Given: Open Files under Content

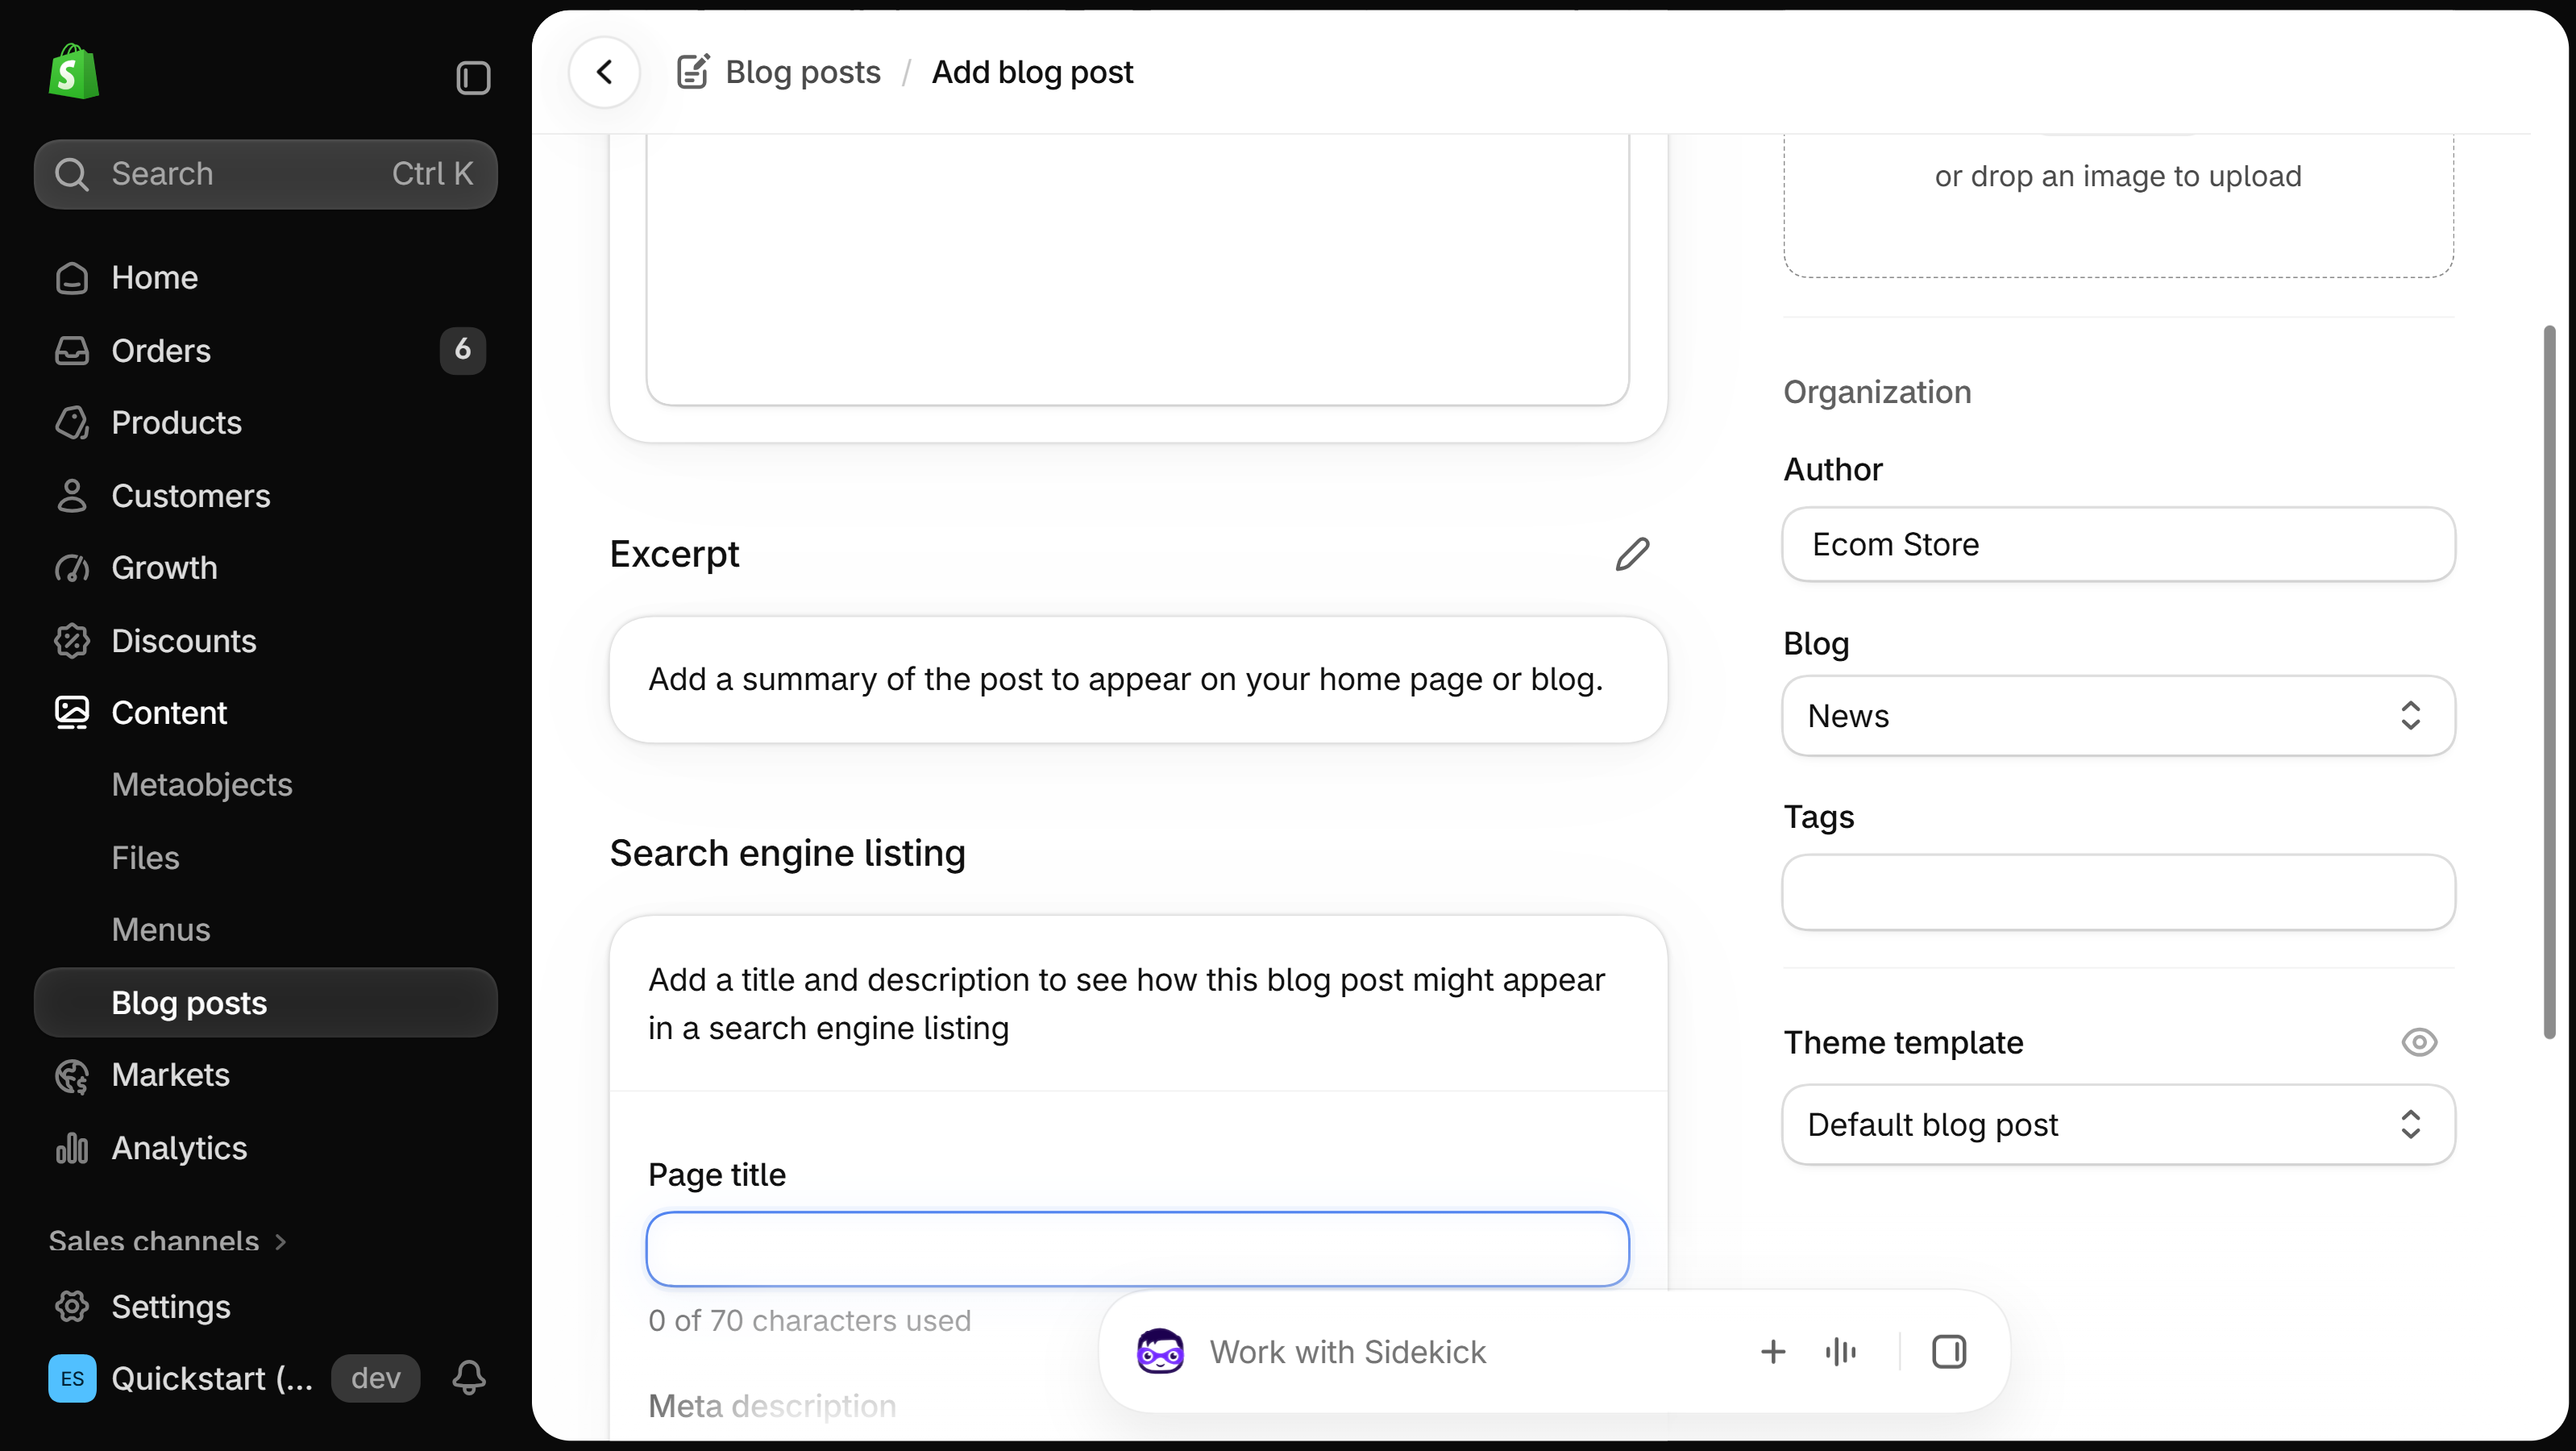Looking at the screenshot, I should 266,857.
